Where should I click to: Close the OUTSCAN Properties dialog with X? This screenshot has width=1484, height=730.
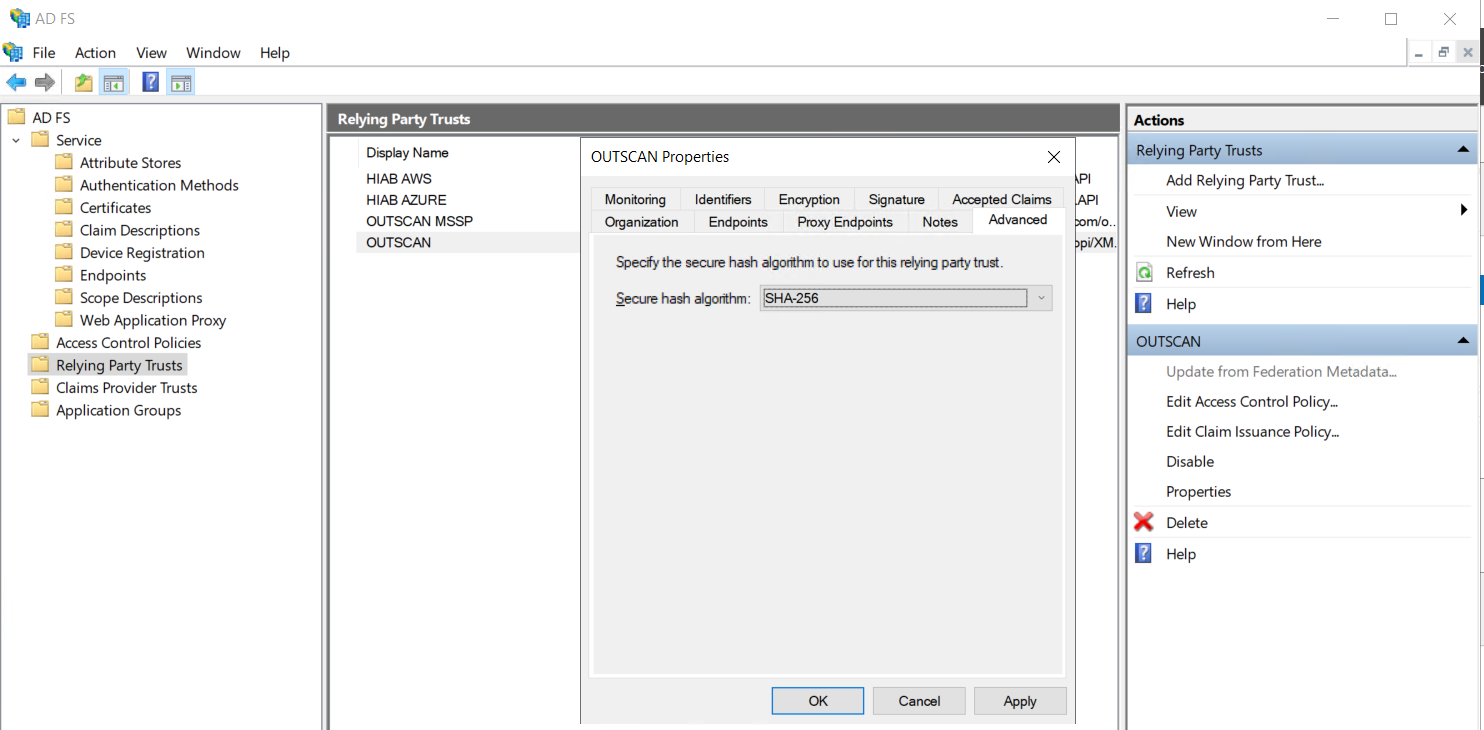[1053, 157]
